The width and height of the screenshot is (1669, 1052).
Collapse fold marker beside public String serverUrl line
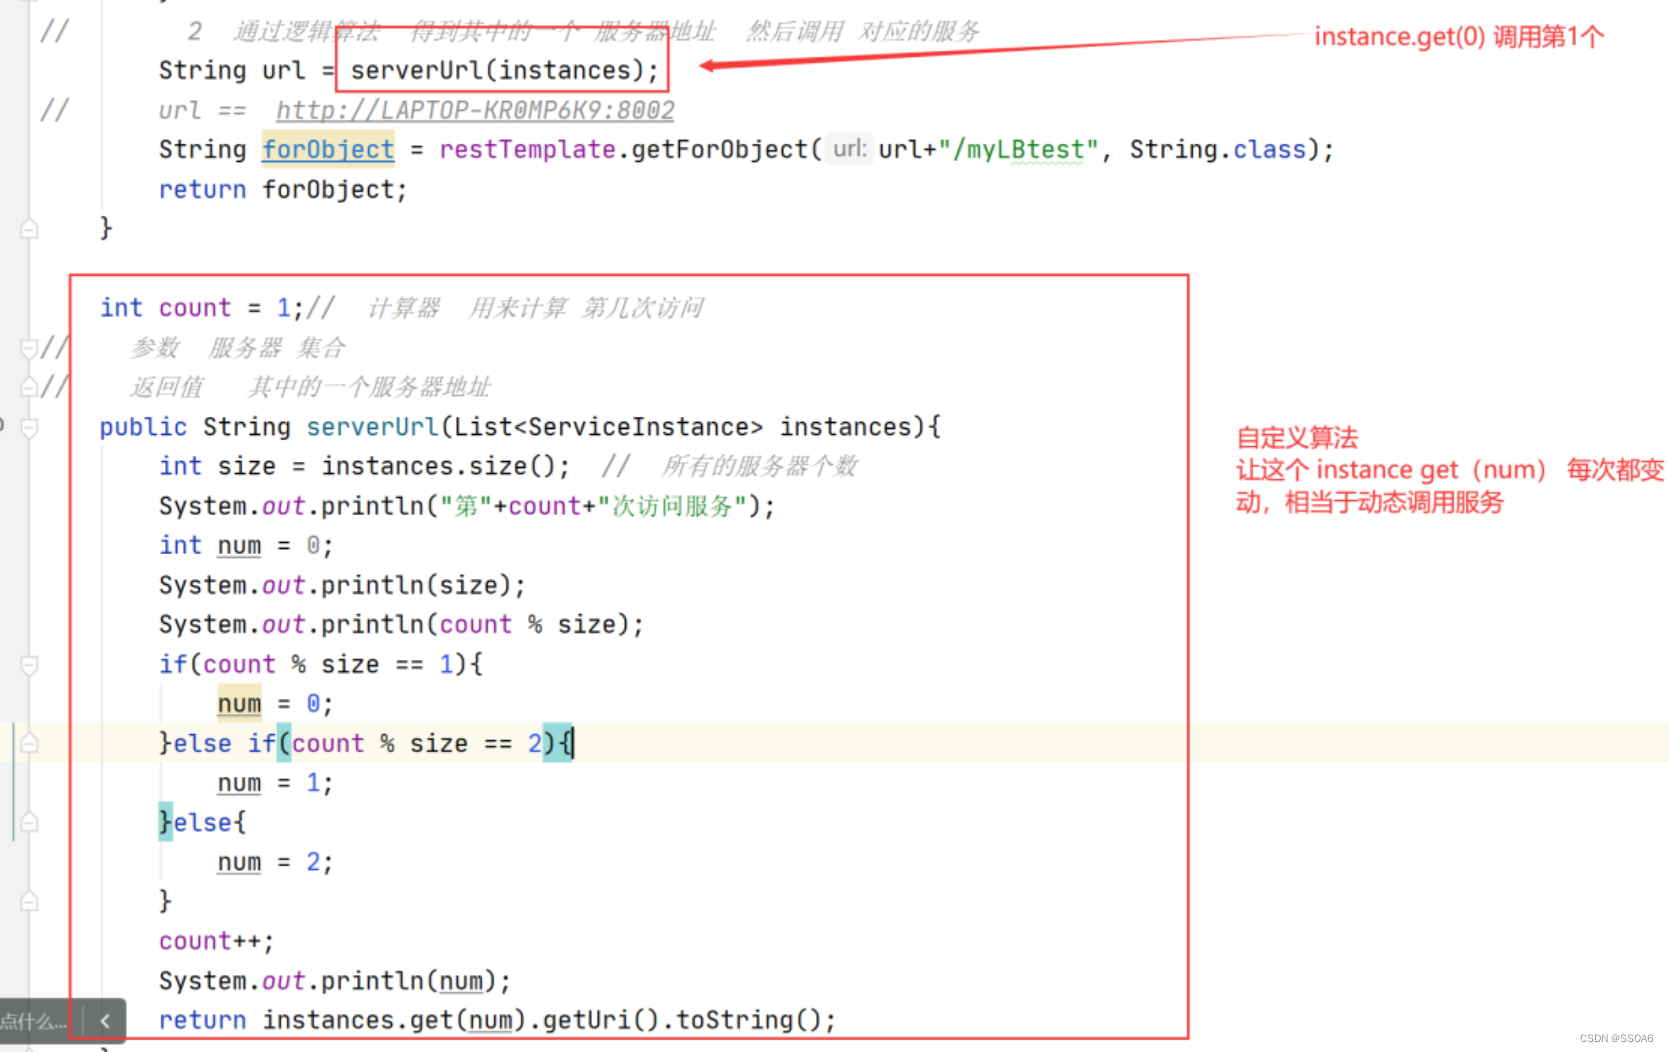pos(30,427)
